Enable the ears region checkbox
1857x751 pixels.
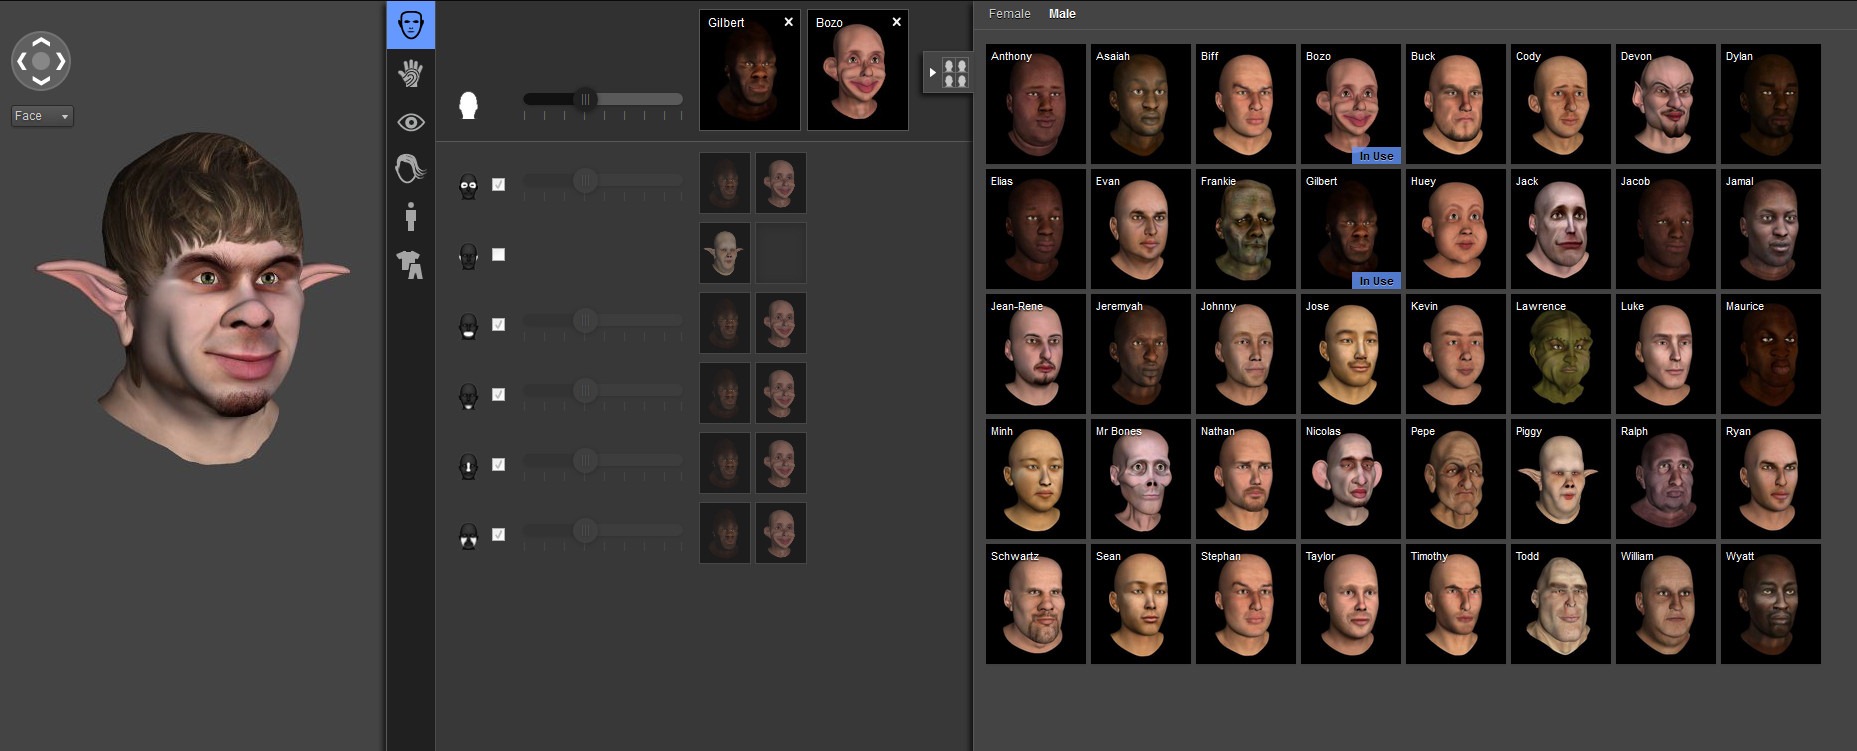[498, 255]
